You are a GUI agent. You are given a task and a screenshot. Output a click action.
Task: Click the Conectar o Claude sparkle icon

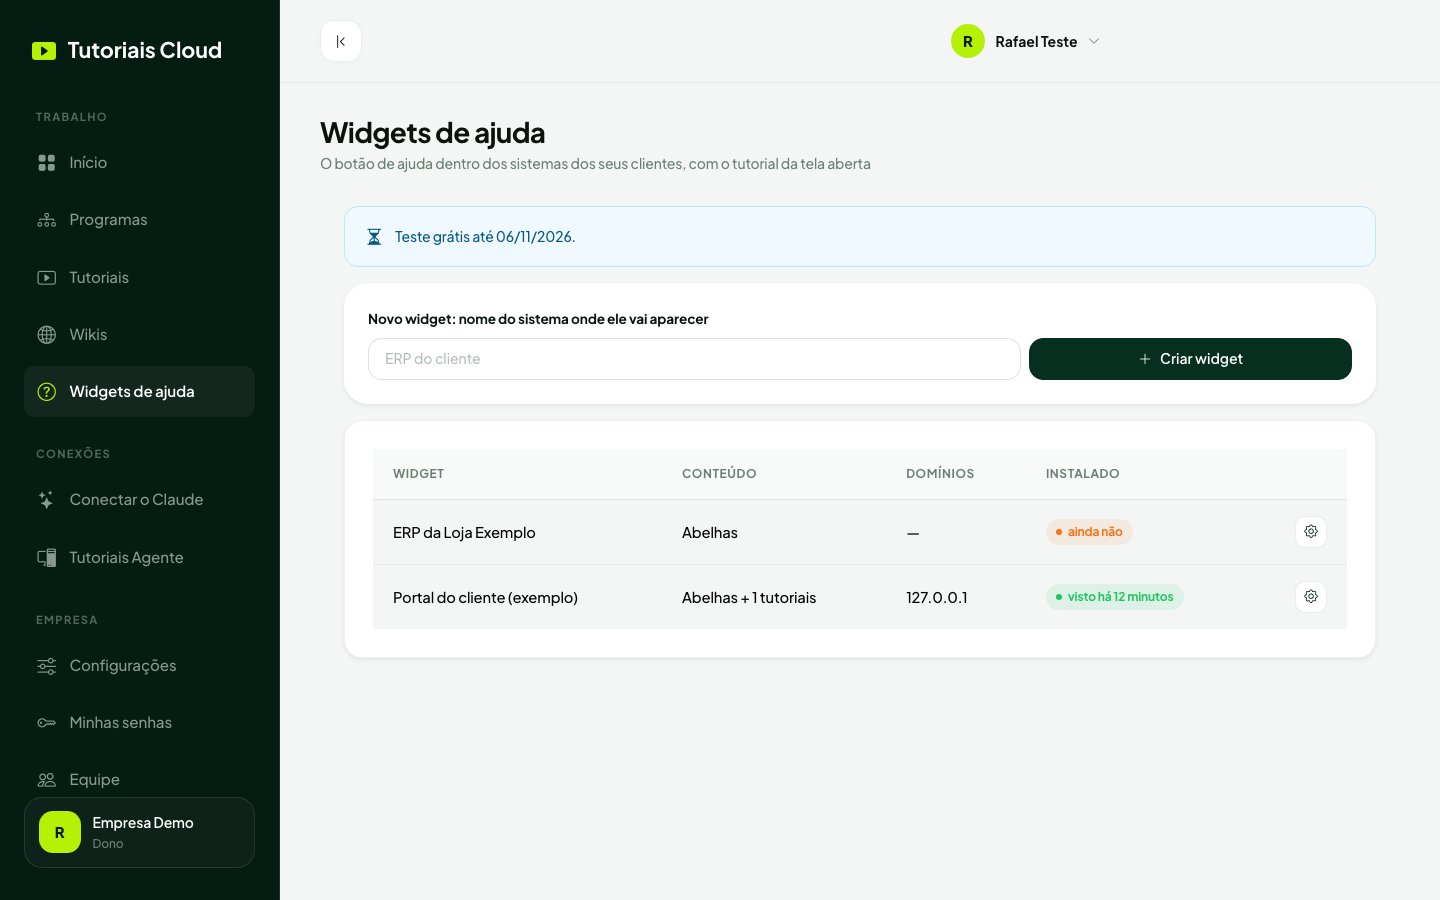point(47,500)
